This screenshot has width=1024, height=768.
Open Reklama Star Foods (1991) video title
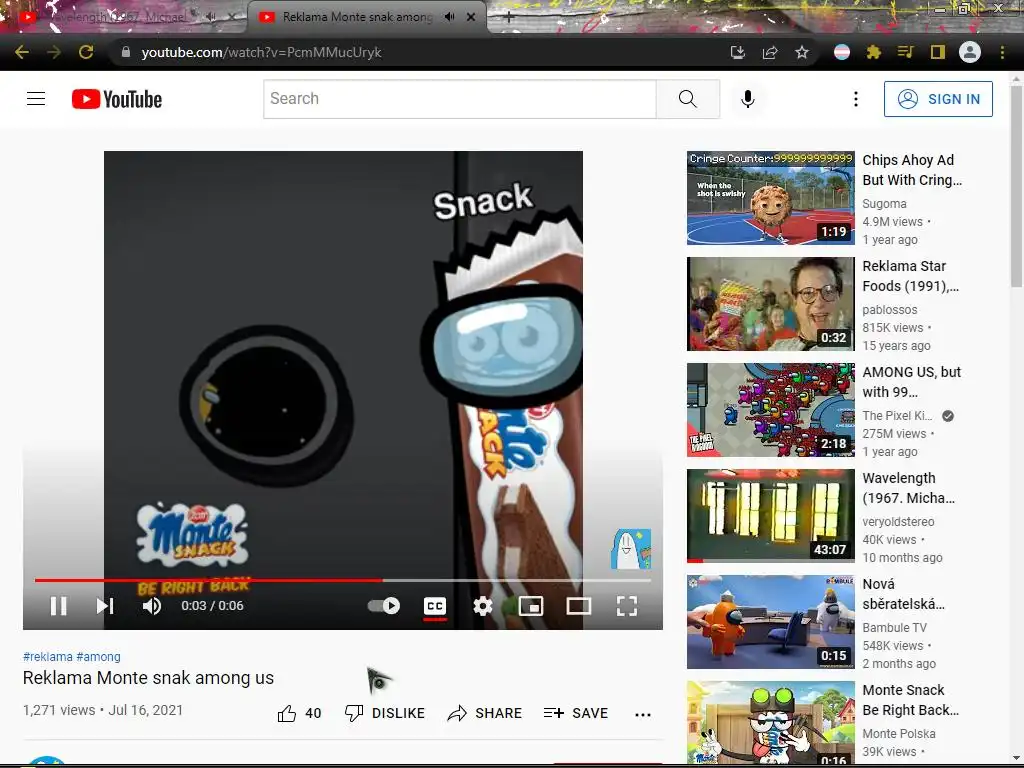pyautogui.click(x=910, y=276)
